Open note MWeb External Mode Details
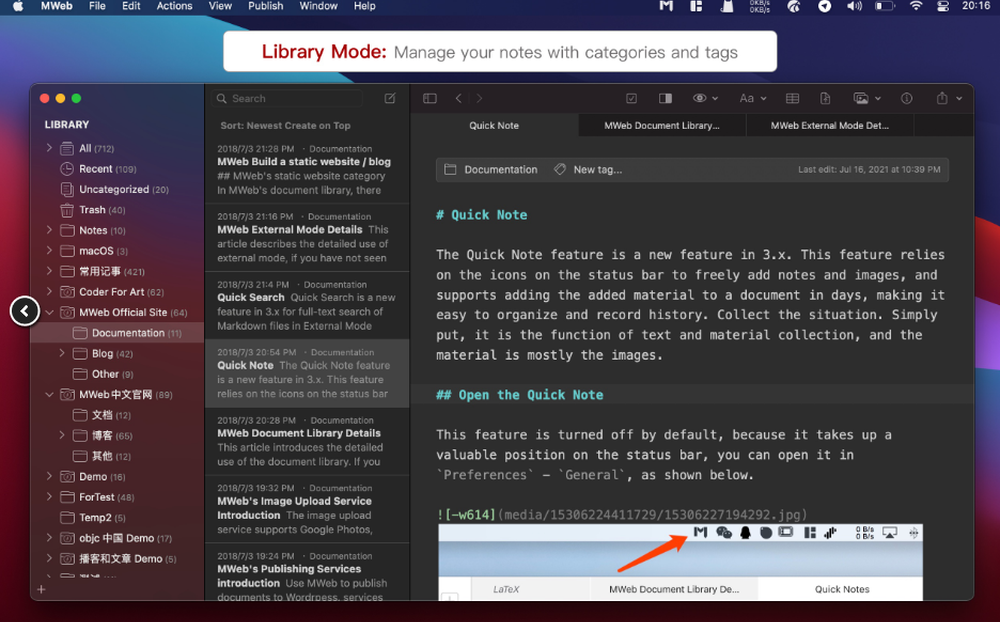This screenshot has height=622, width=1000. [307, 237]
